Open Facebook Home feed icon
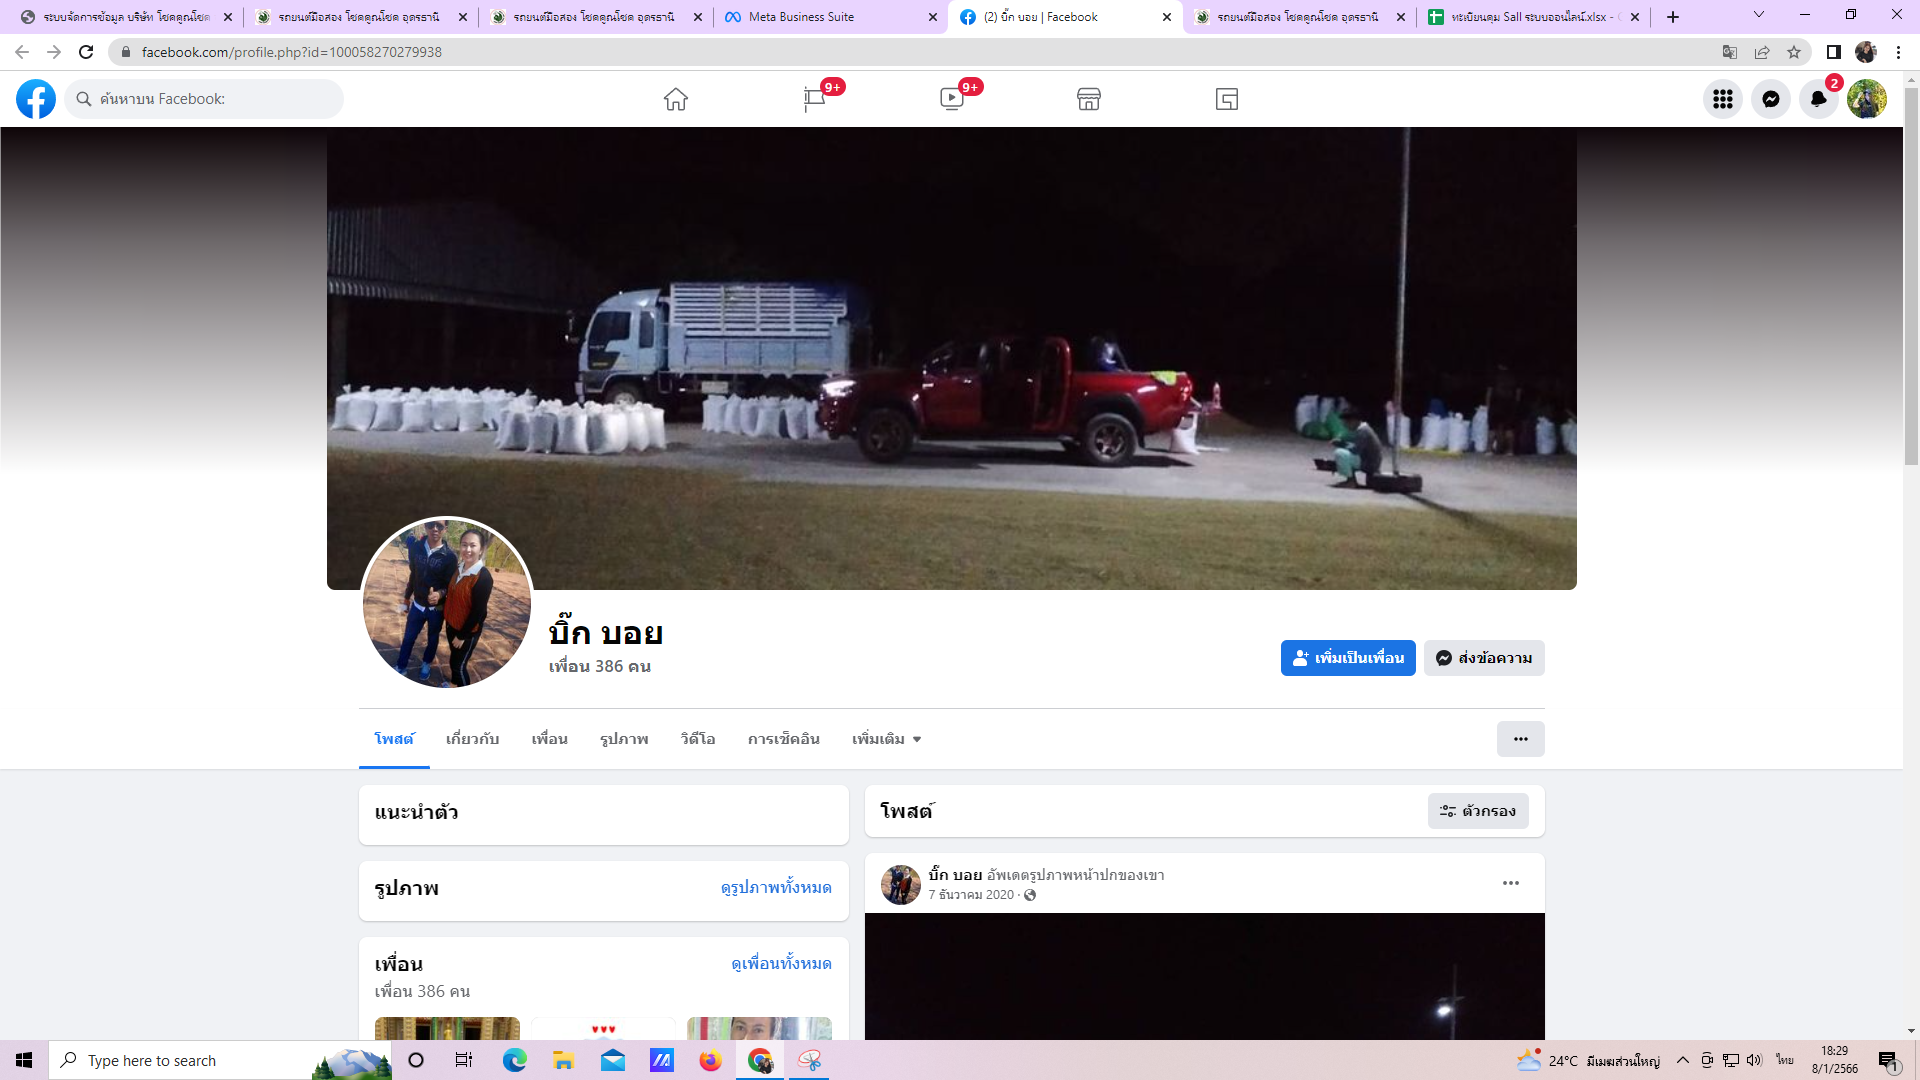This screenshot has width=1920, height=1080. 676,99
